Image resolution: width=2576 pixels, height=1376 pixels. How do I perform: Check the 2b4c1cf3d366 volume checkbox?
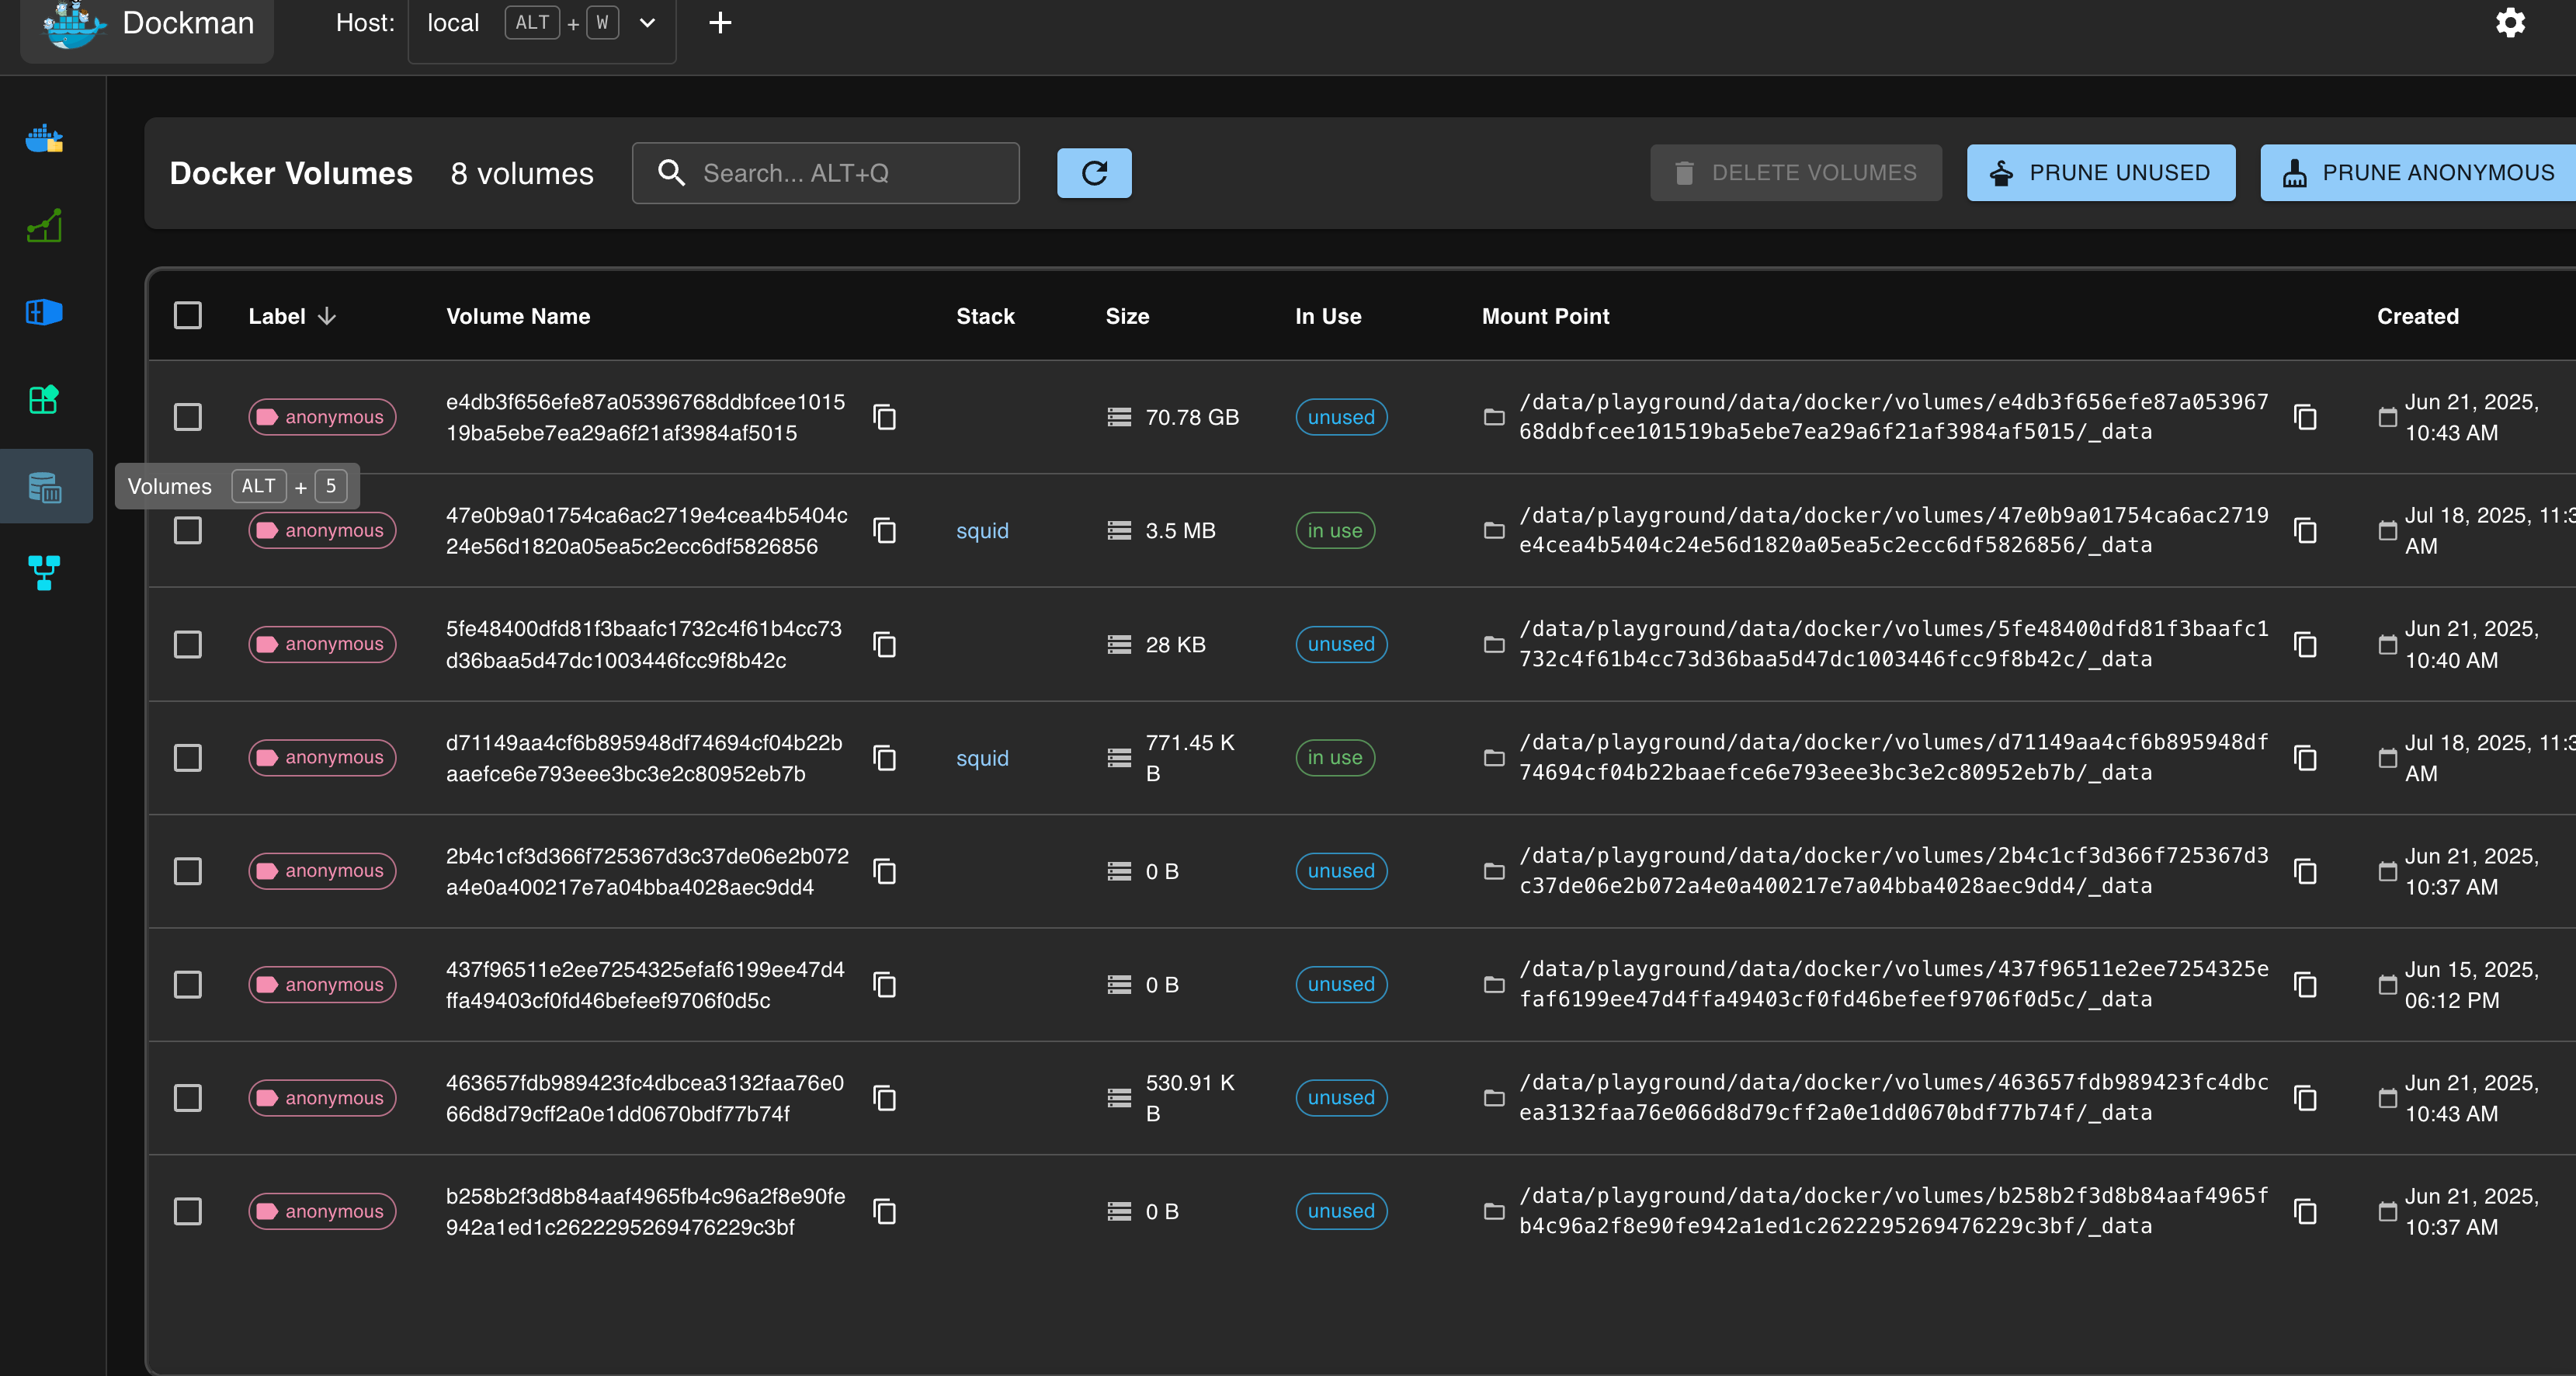pyautogui.click(x=188, y=871)
